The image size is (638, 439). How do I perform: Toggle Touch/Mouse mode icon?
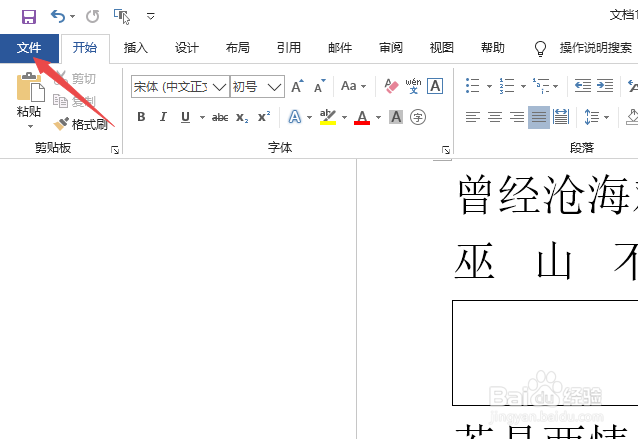[x=122, y=17]
